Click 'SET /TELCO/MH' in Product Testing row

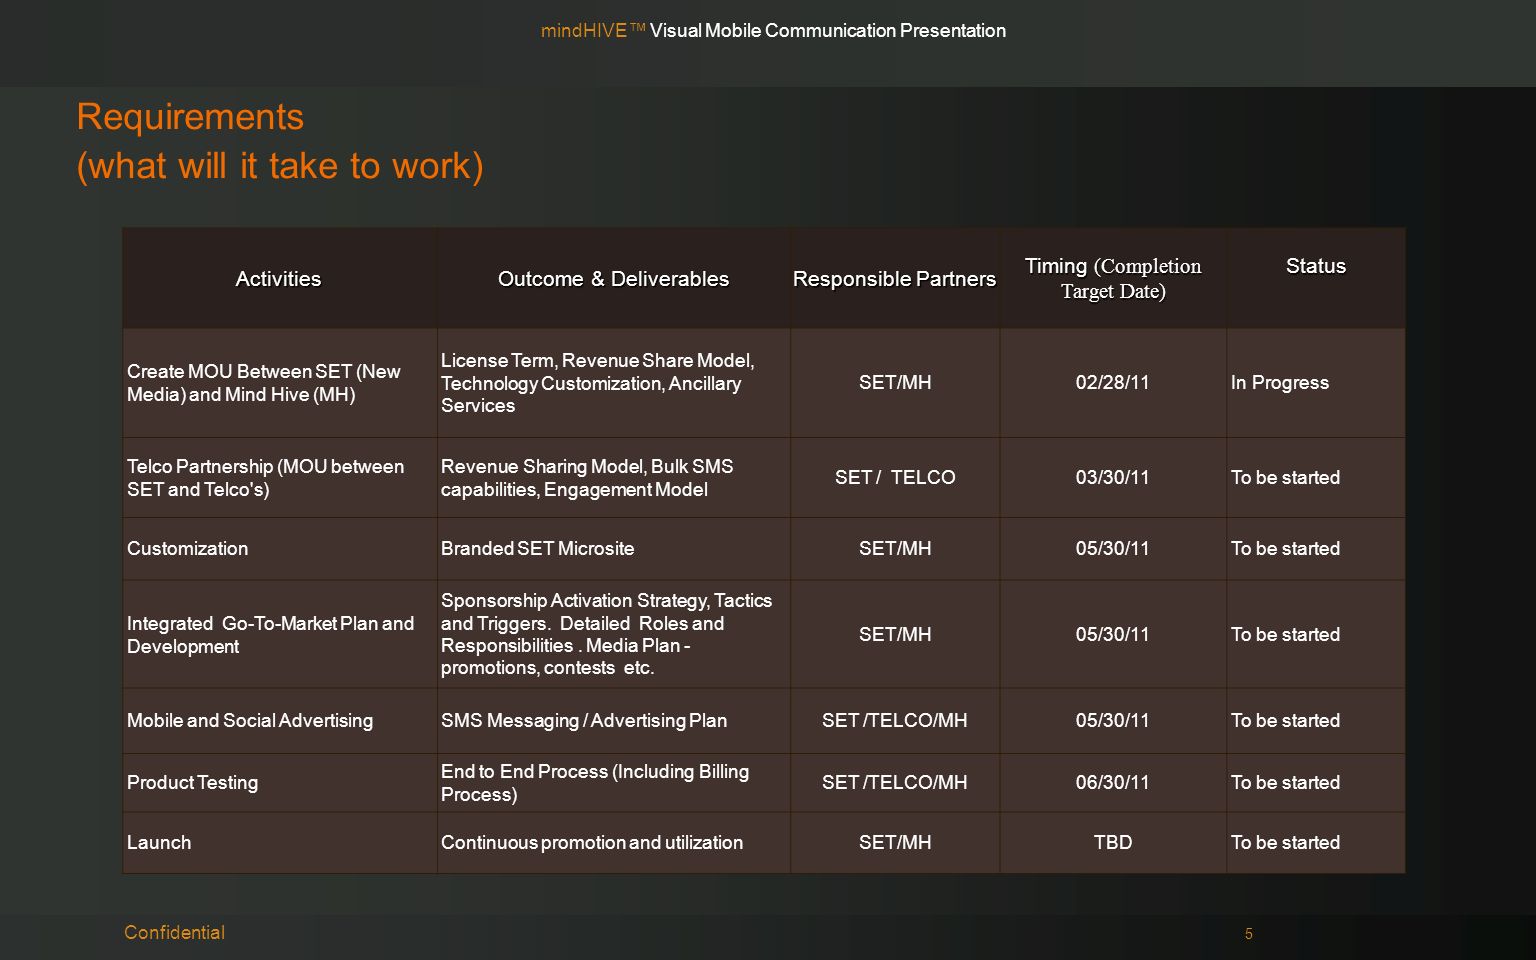click(895, 782)
